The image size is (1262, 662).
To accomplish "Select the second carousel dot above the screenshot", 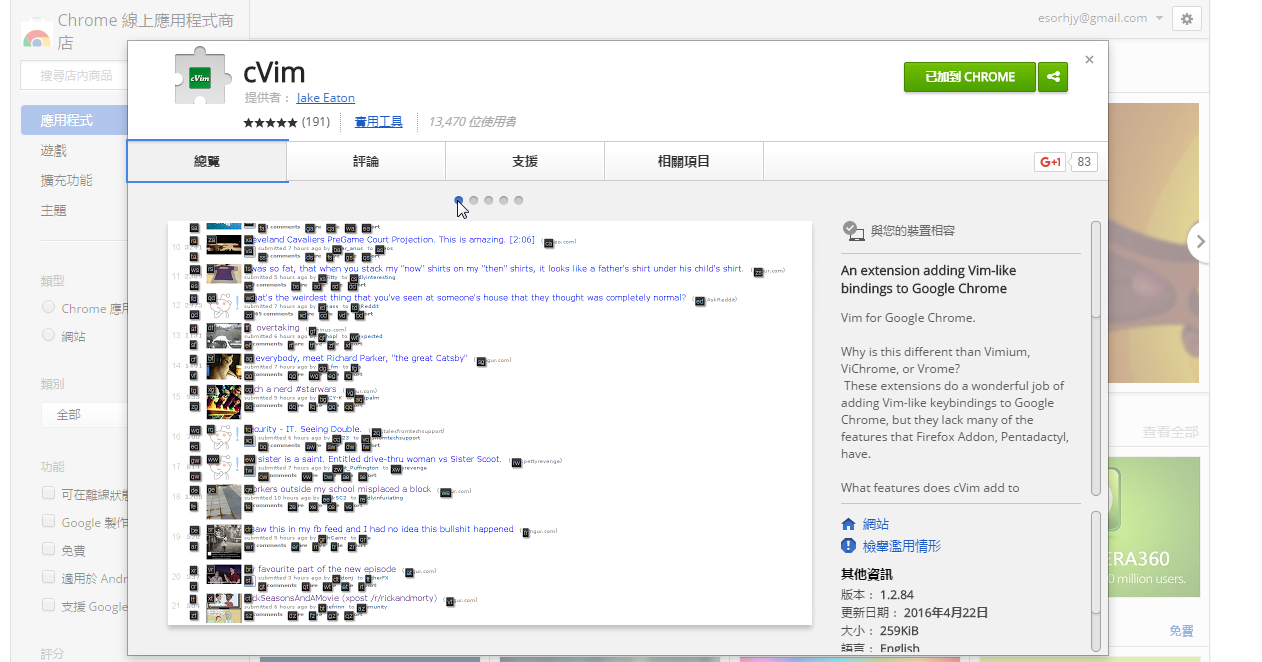I will point(473,200).
